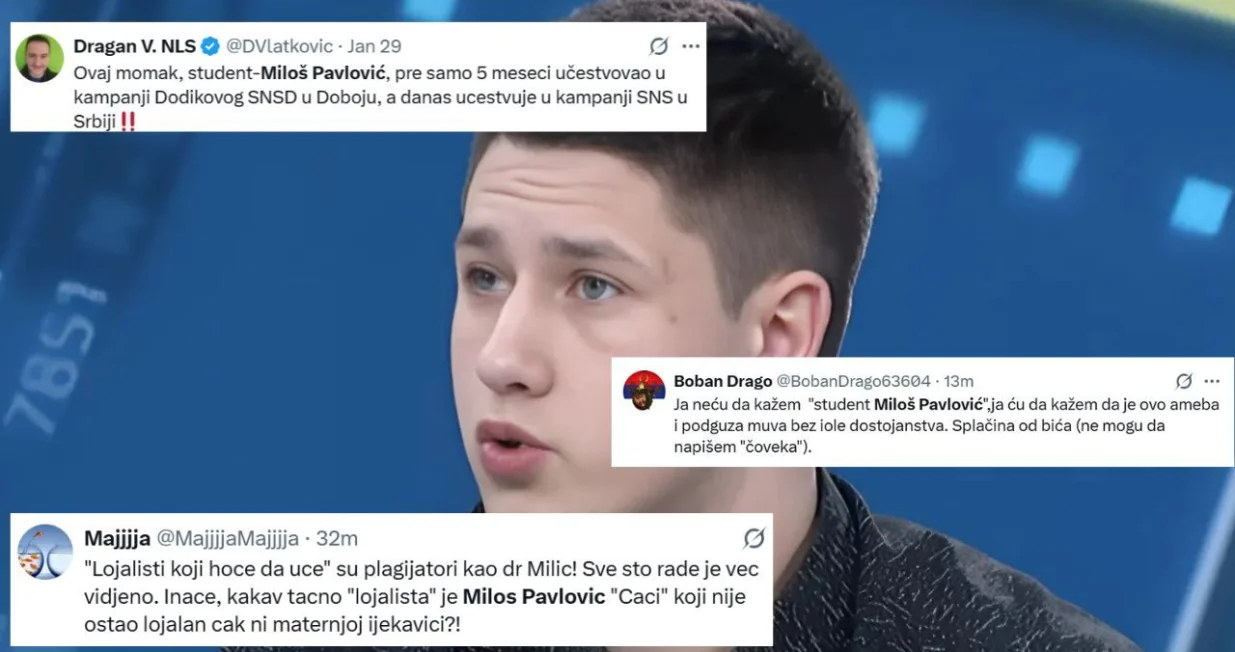Click the red double exclamation emoji
1235x652 pixels.
click(128, 122)
